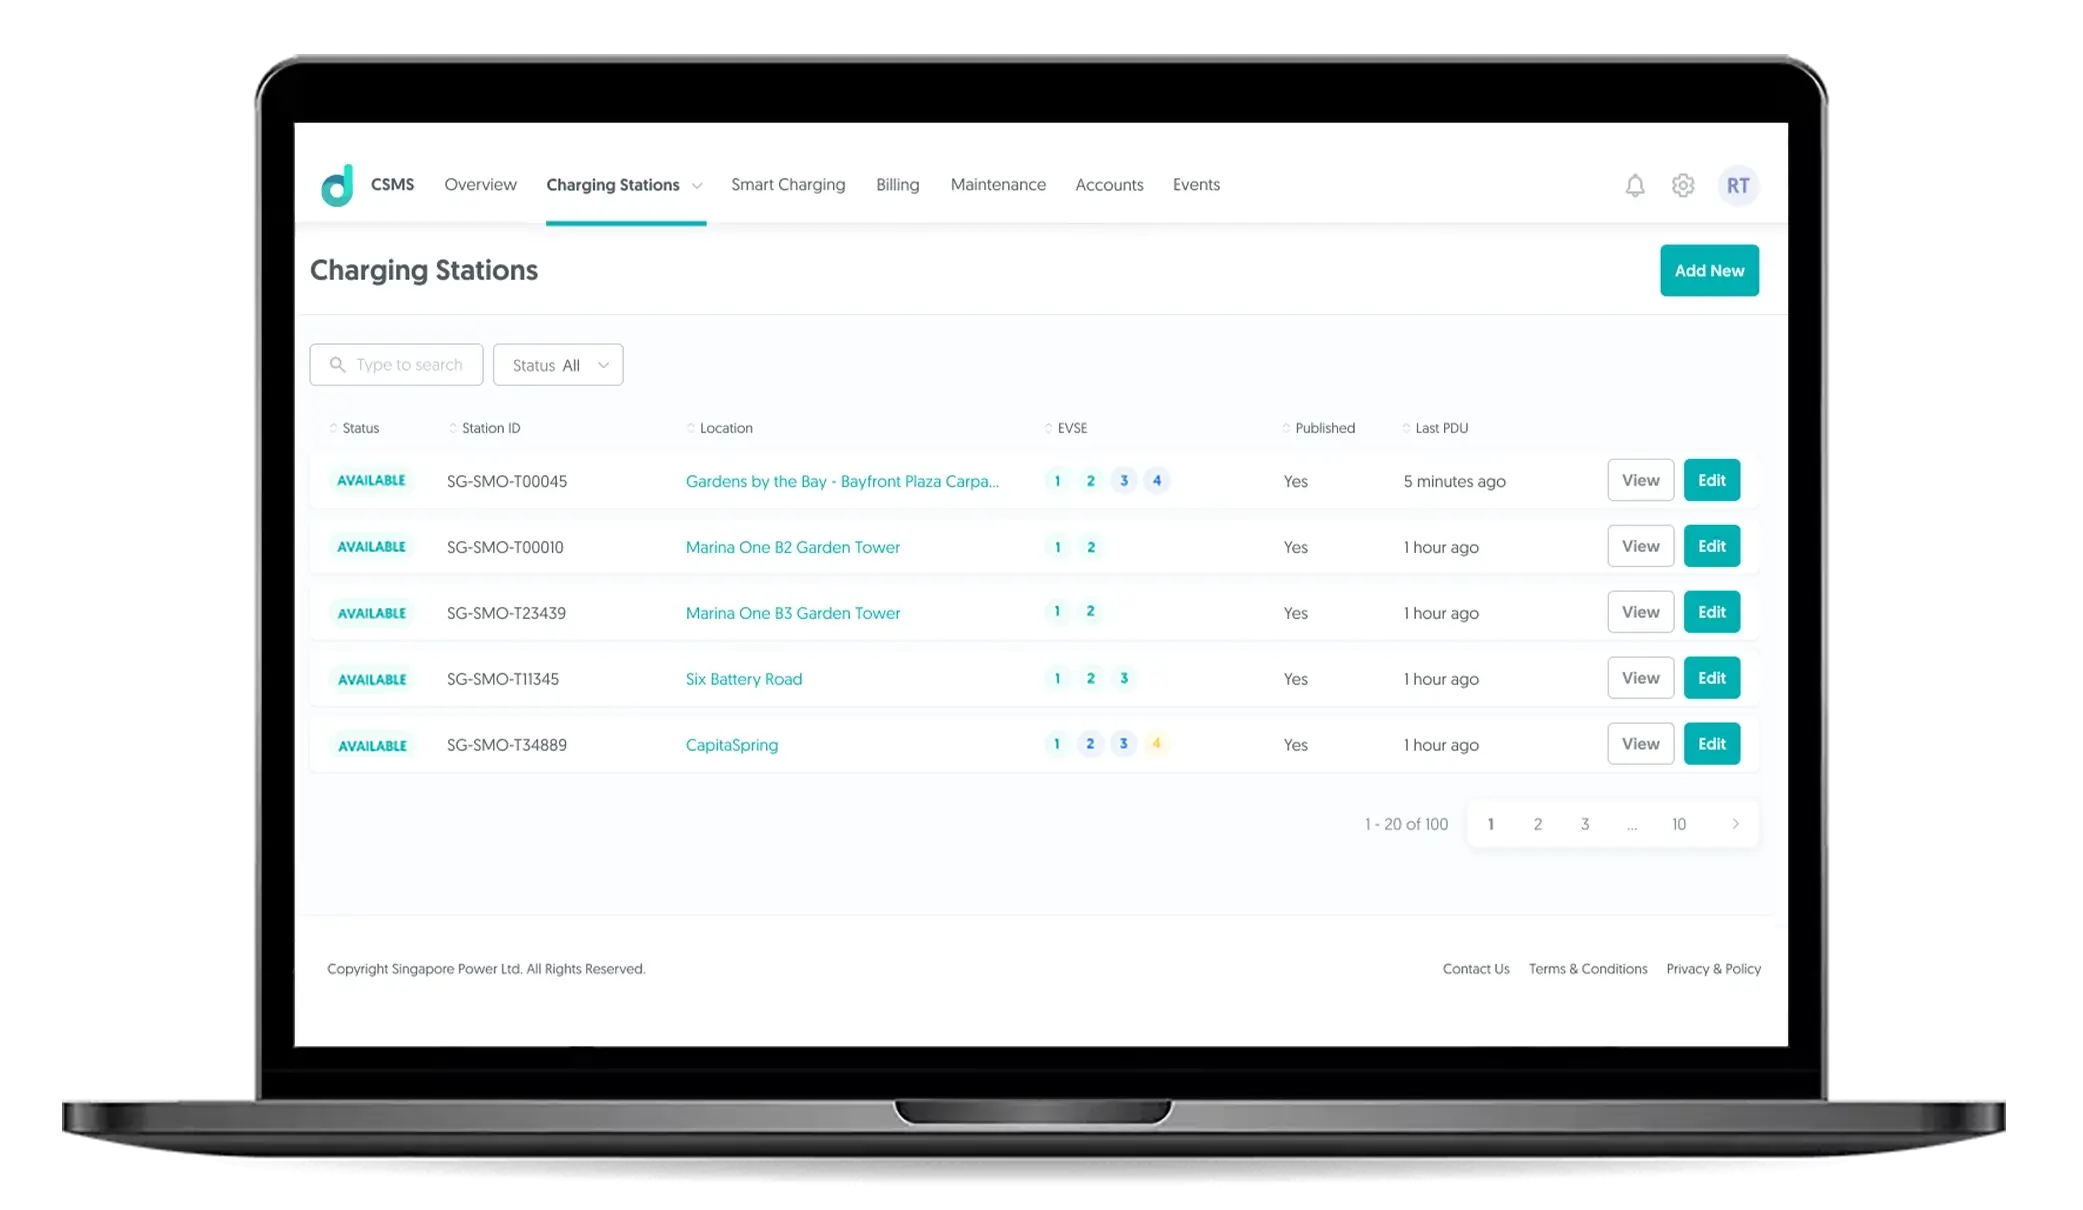The height and width of the screenshot is (1210, 2083).
Task: Expand the Charging Stations menu chevron
Action: (697, 185)
